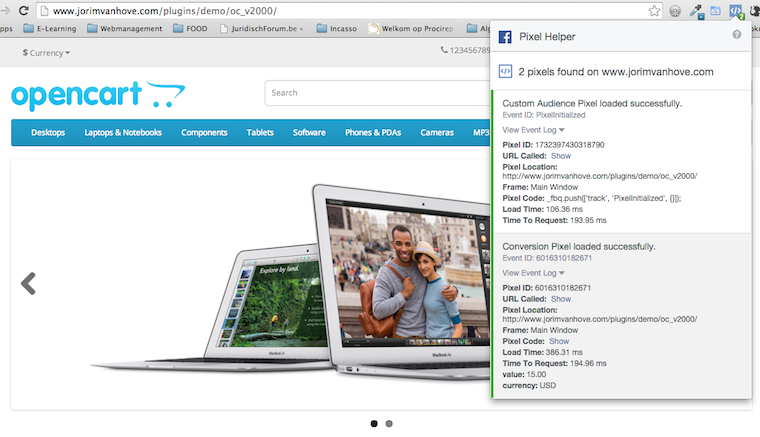
Task: Open the help question mark in Pixel Helper
Action: (737, 34)
